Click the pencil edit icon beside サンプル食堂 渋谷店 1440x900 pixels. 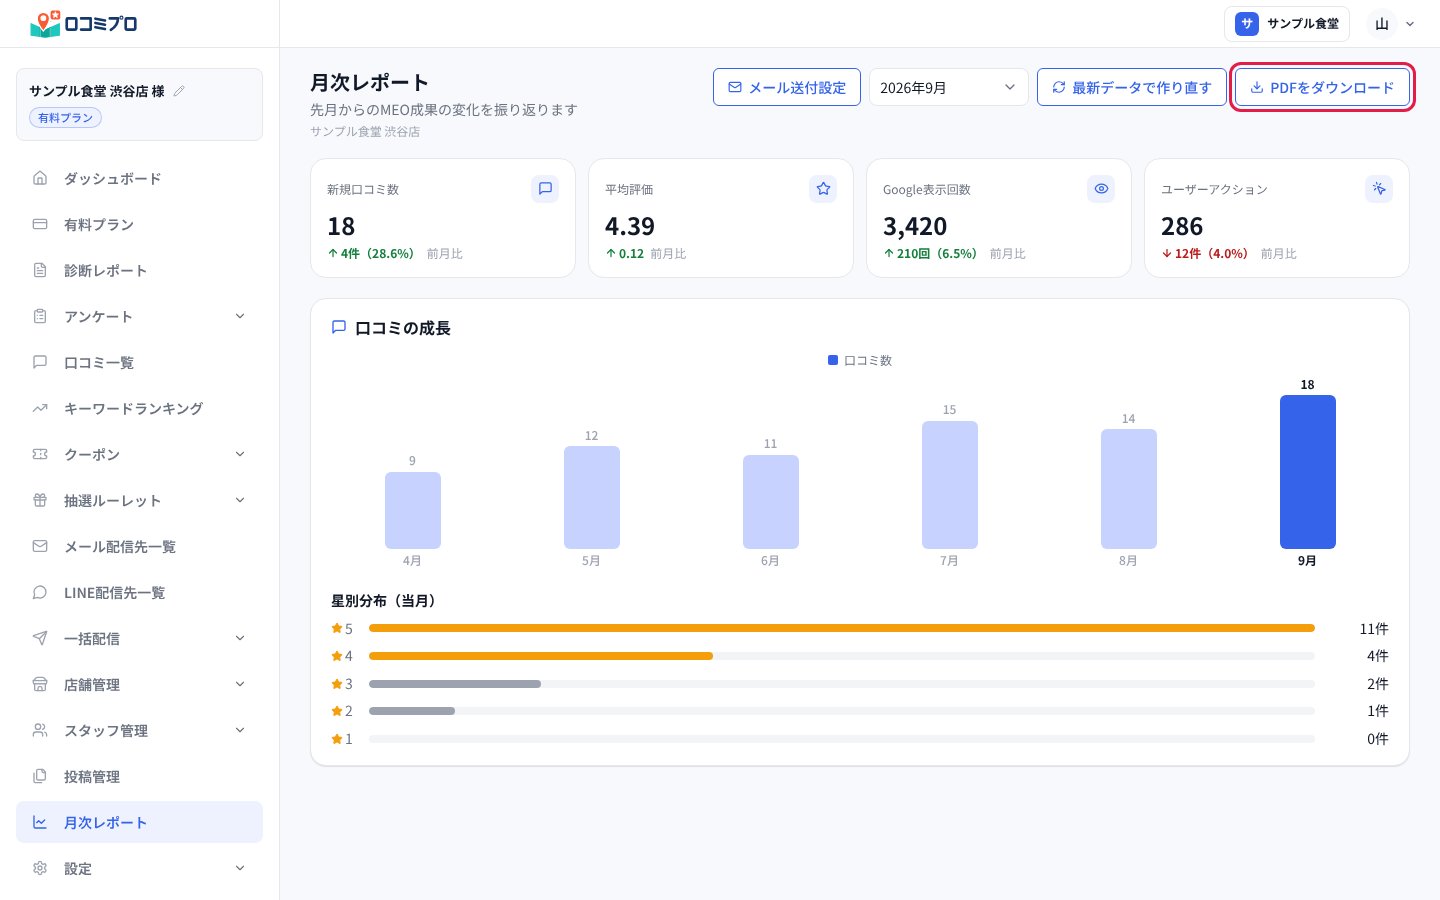click(x=180, y=91)
